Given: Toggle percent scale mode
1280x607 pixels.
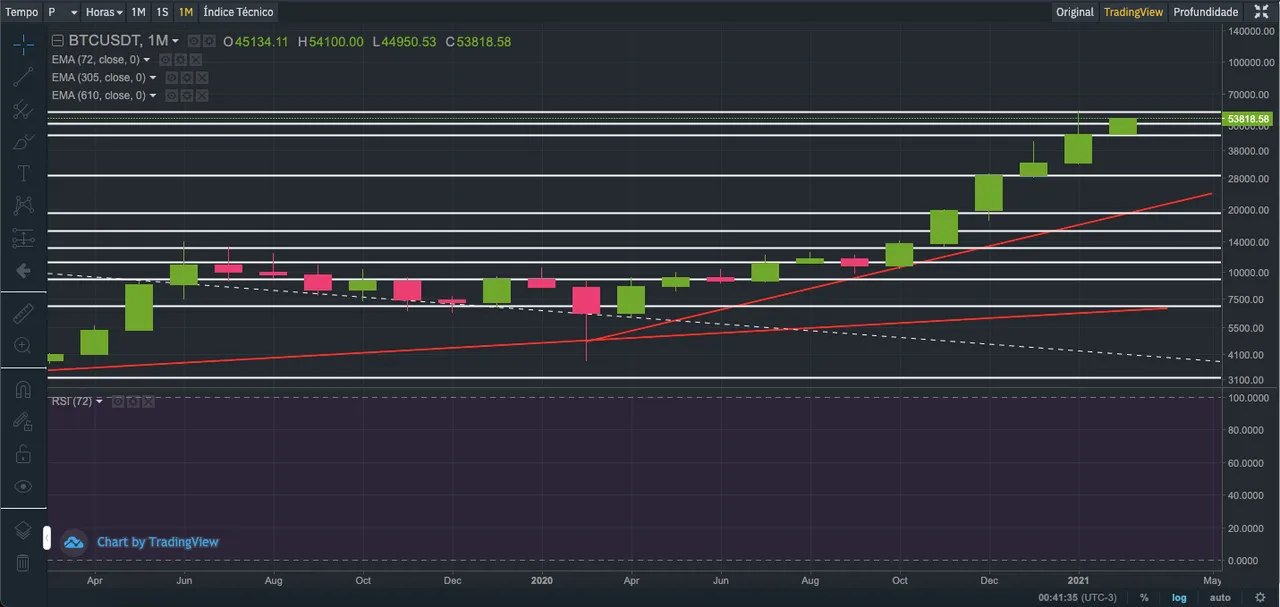Looking at the screenshot, I should (1144, 597).
